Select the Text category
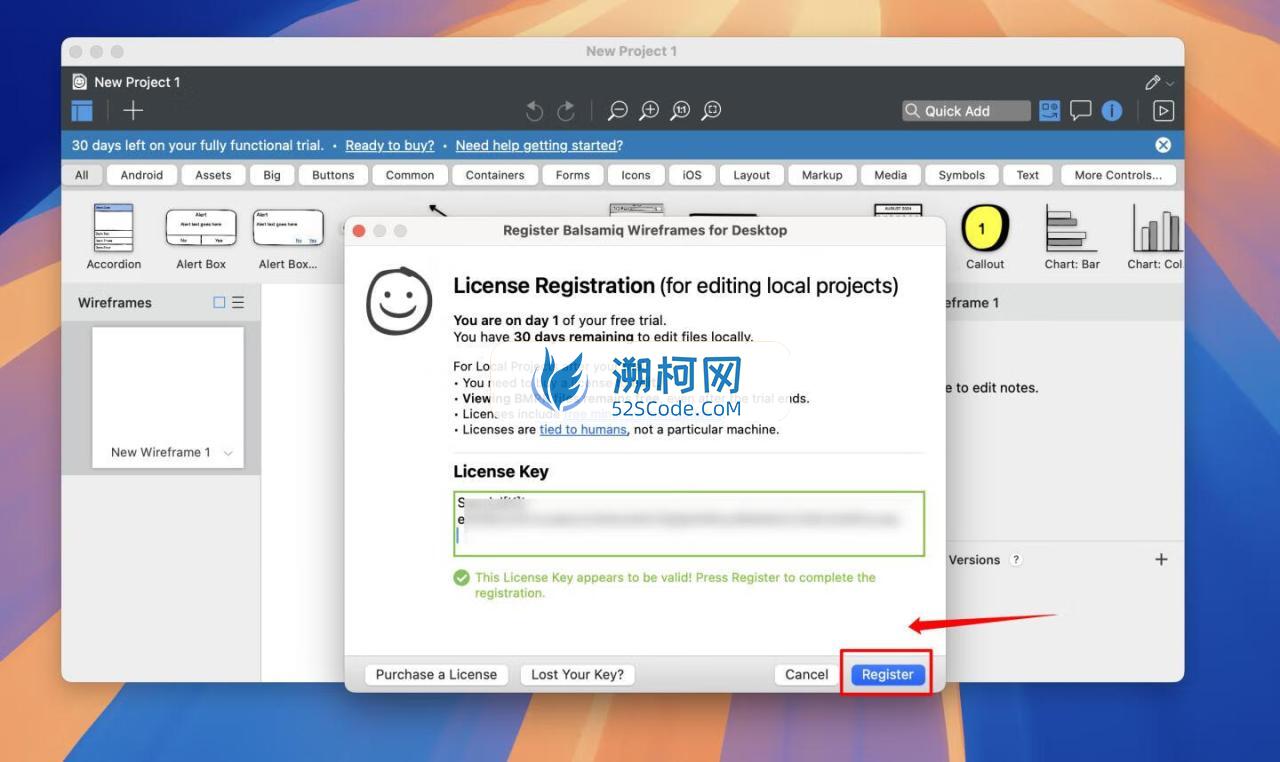This screenshot has height=762, width=1280. point(1028,175)
